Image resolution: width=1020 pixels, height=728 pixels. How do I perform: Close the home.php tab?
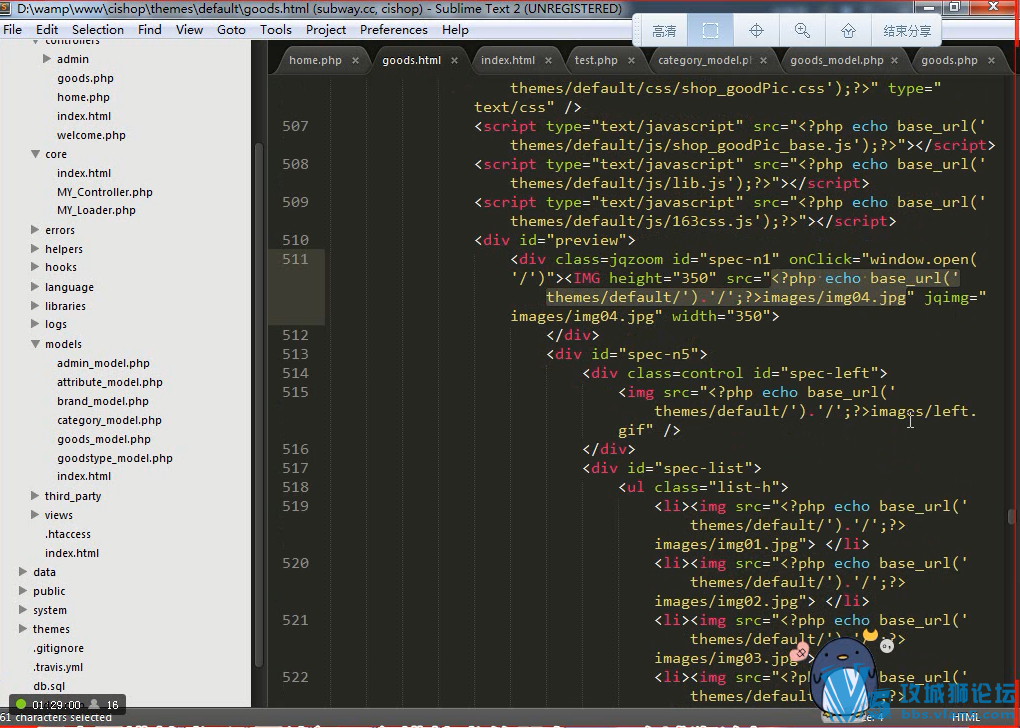(x=355, y=61)
